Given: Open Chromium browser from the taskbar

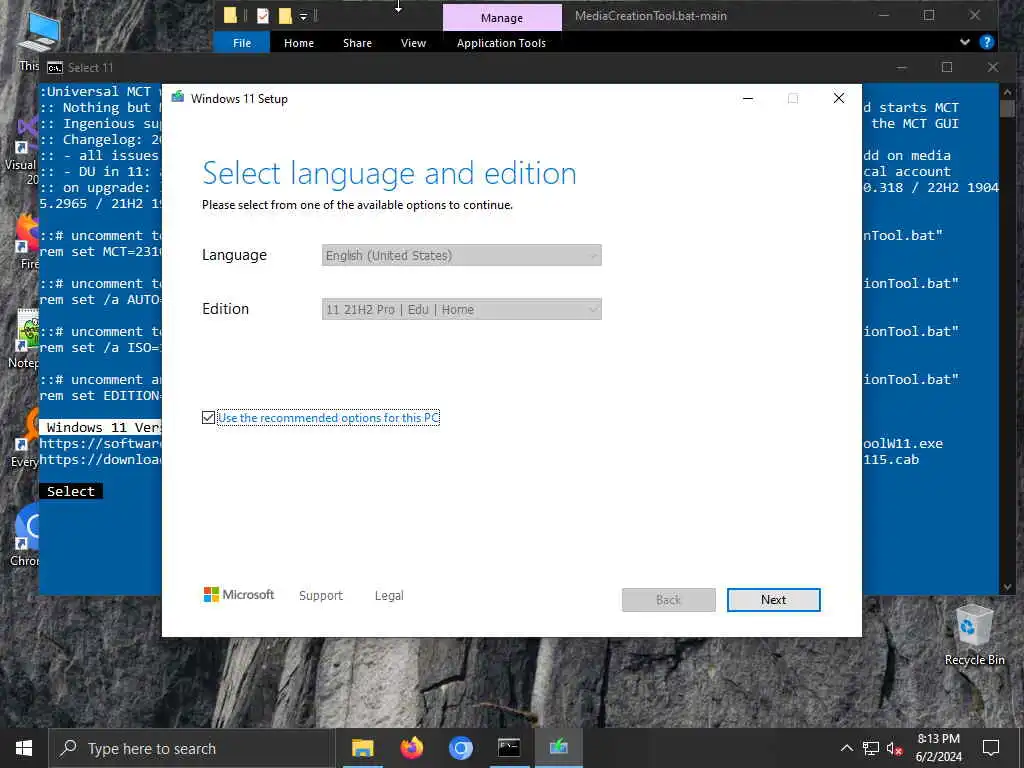Looking at the screenshot, I should pyautogui.click(x=460, y=748).
